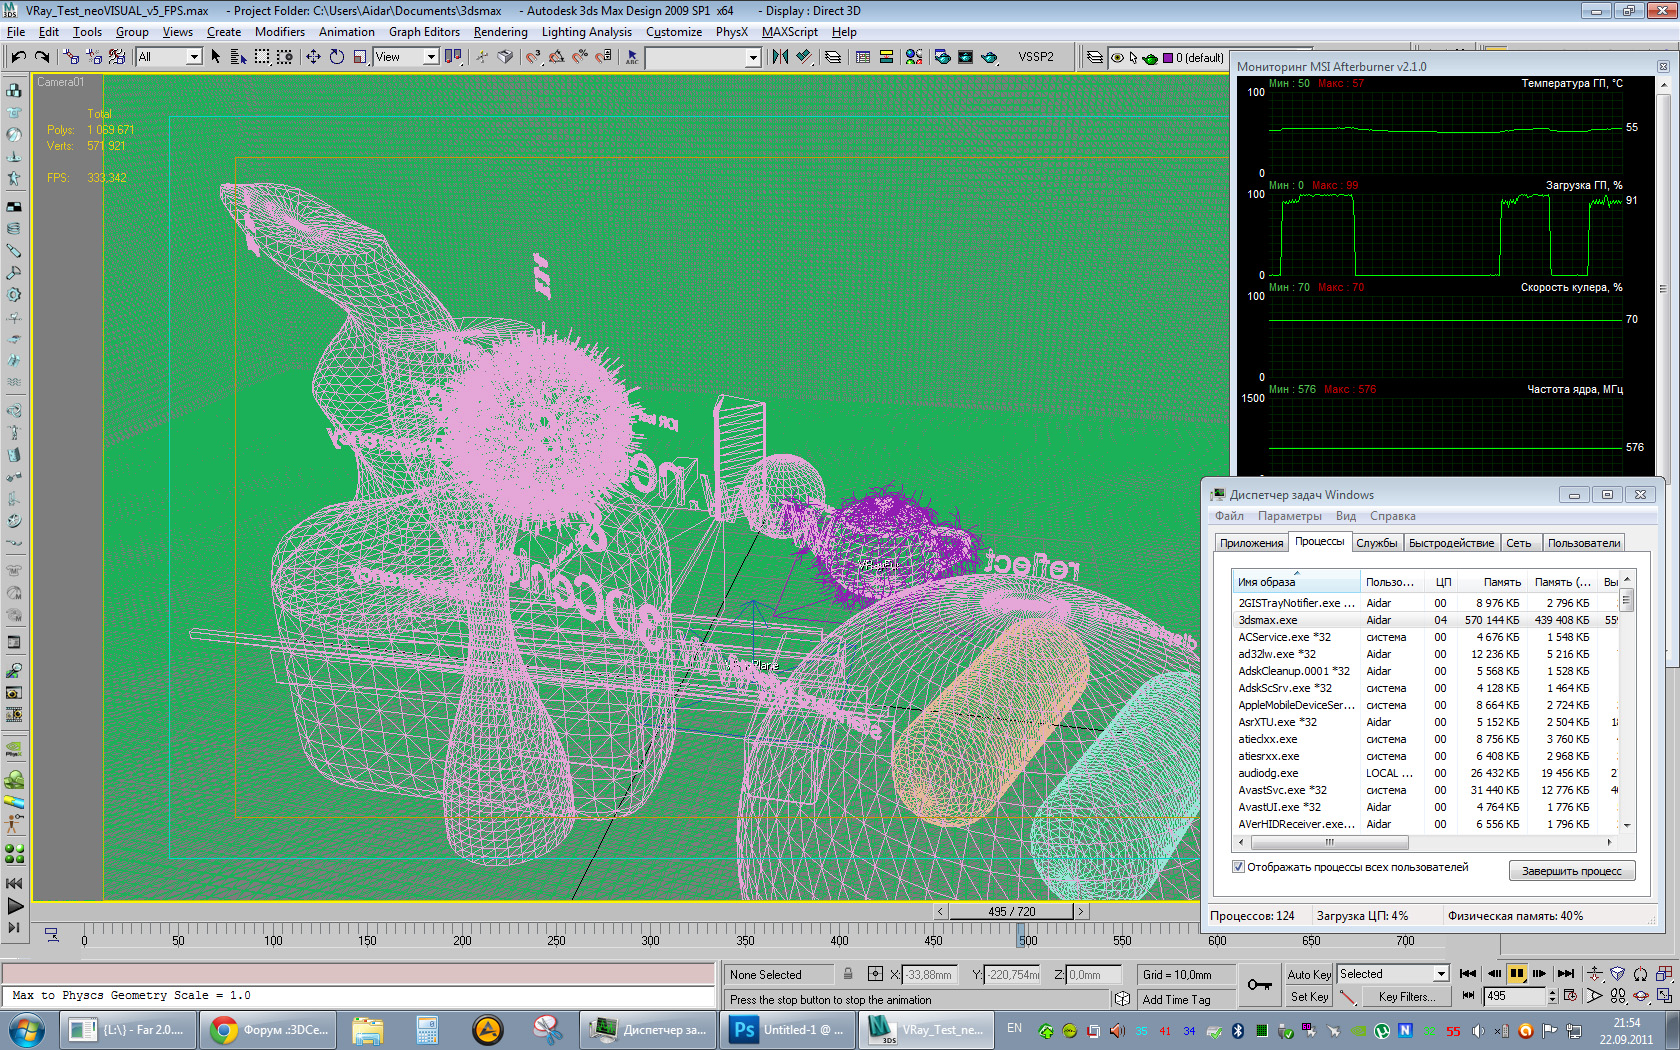Select the 3dsmax.exe process row
This screenshot has width=1680, height=1050.
[1425, 620]
